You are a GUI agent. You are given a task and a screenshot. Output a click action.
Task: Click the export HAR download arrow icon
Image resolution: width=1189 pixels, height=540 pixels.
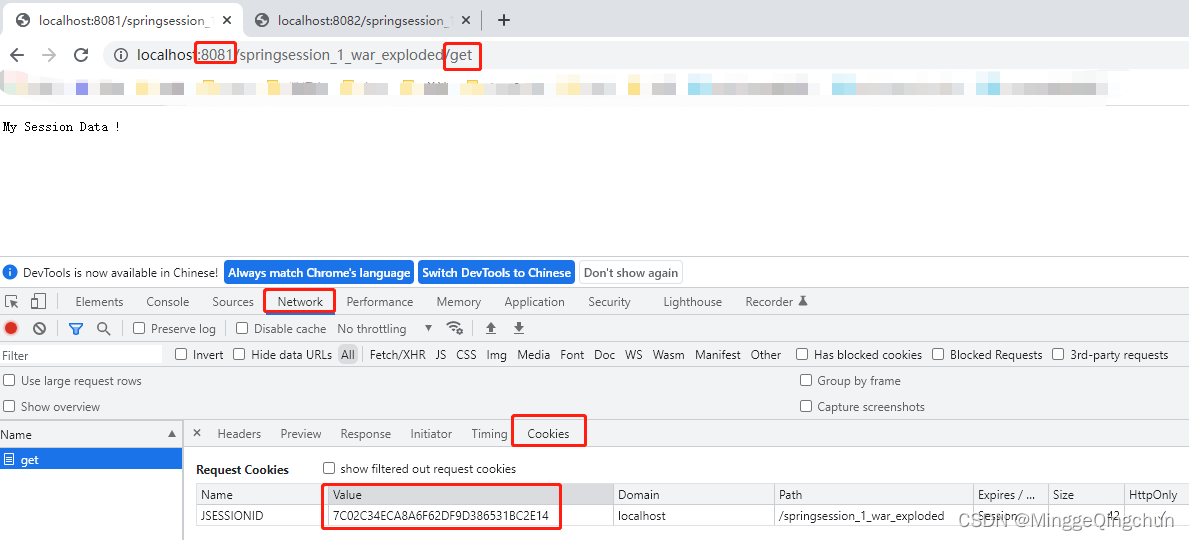point(519,328)
